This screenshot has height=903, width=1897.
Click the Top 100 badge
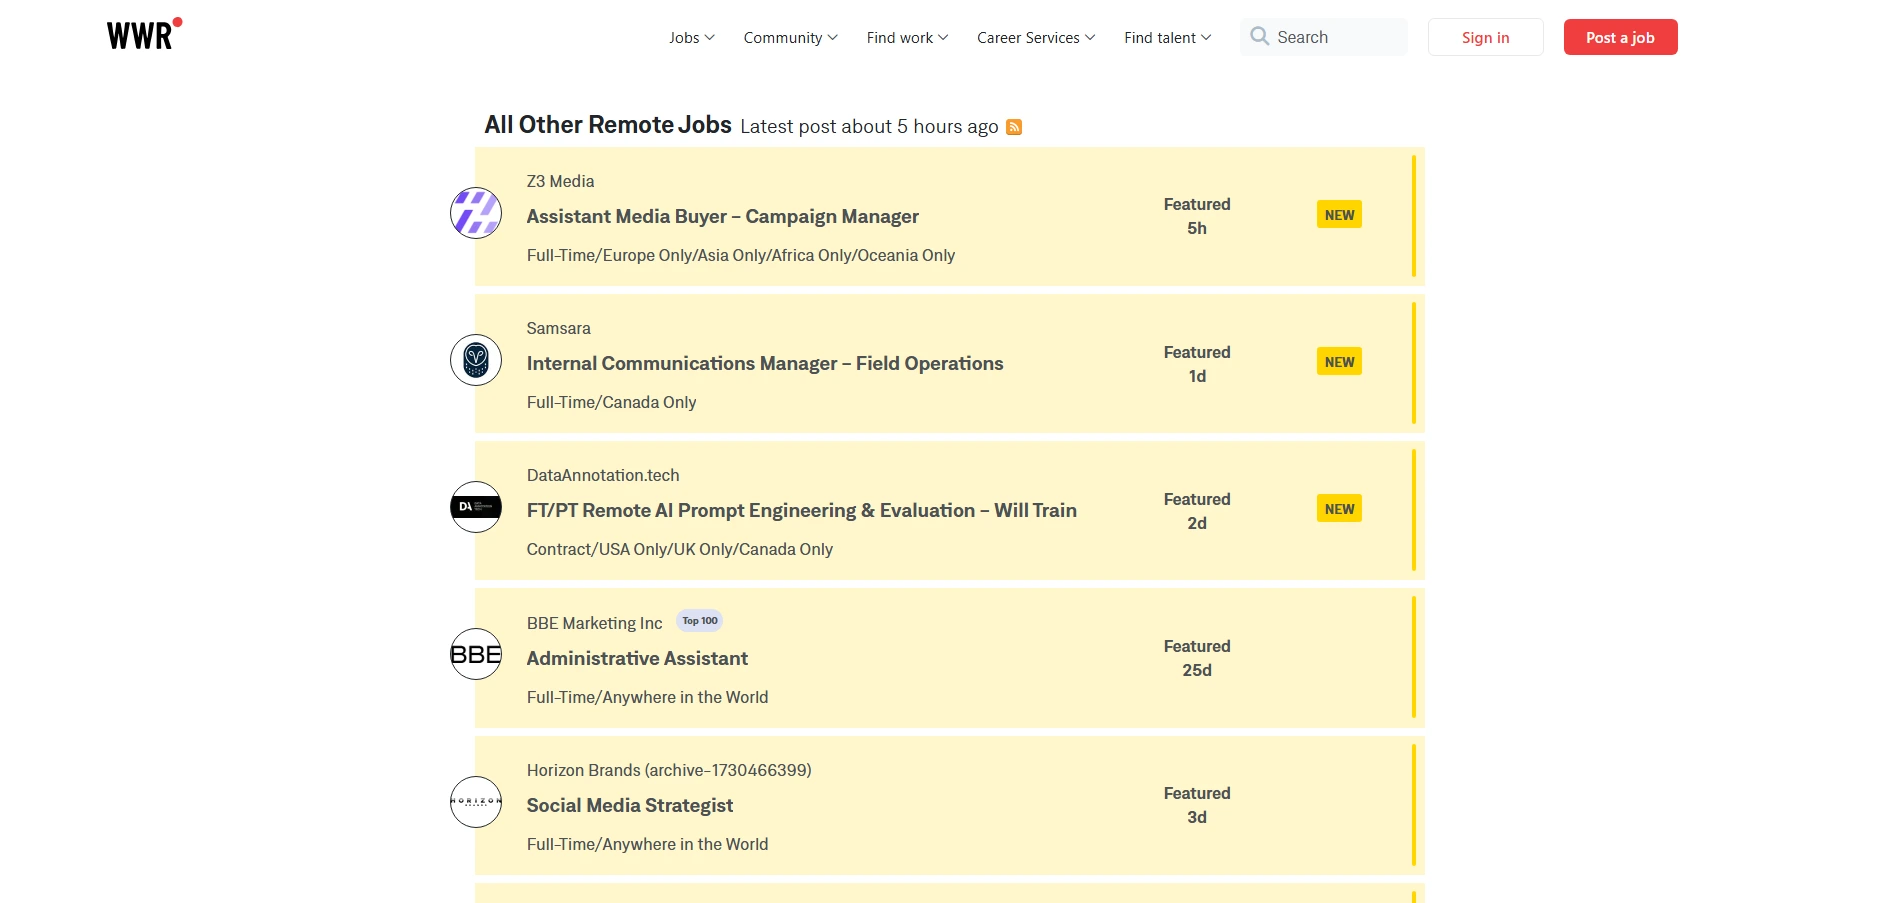(x=700, y=621)
